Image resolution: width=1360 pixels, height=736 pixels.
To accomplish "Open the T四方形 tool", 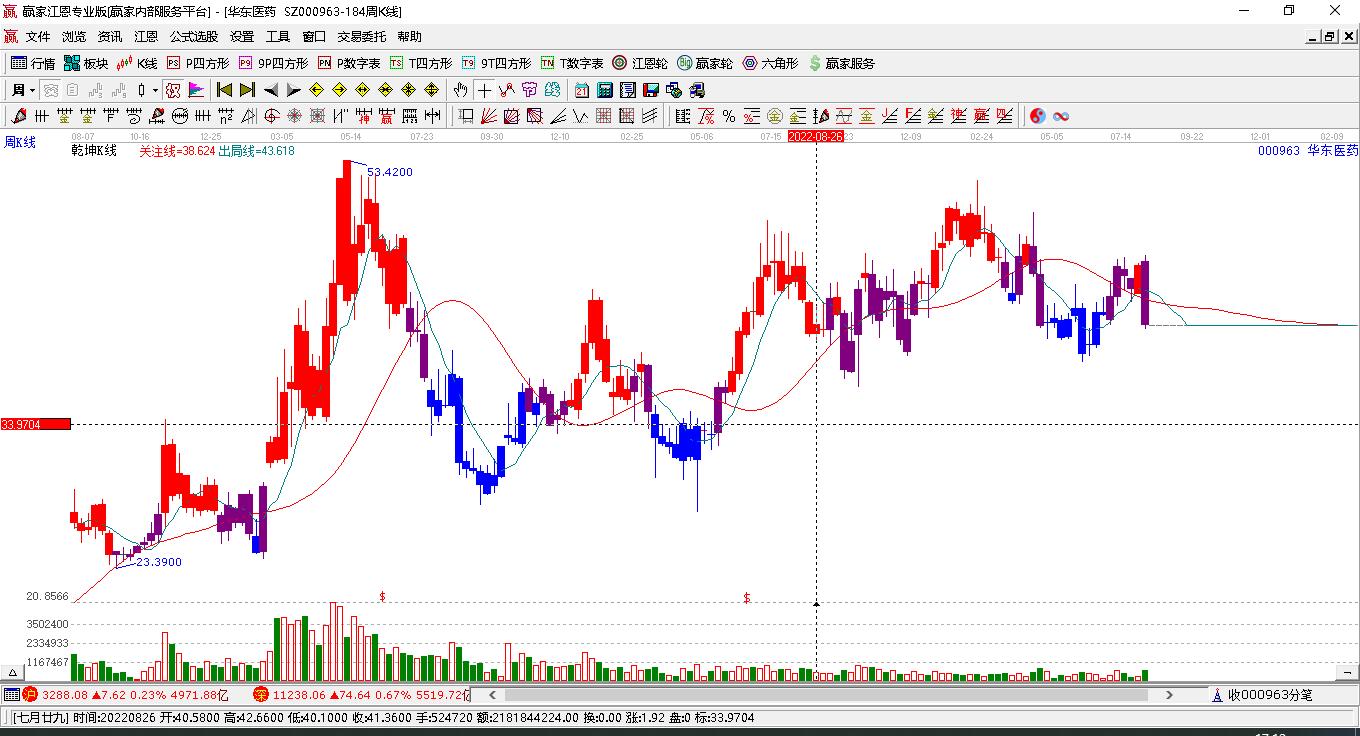I will [x=421, y=63].
